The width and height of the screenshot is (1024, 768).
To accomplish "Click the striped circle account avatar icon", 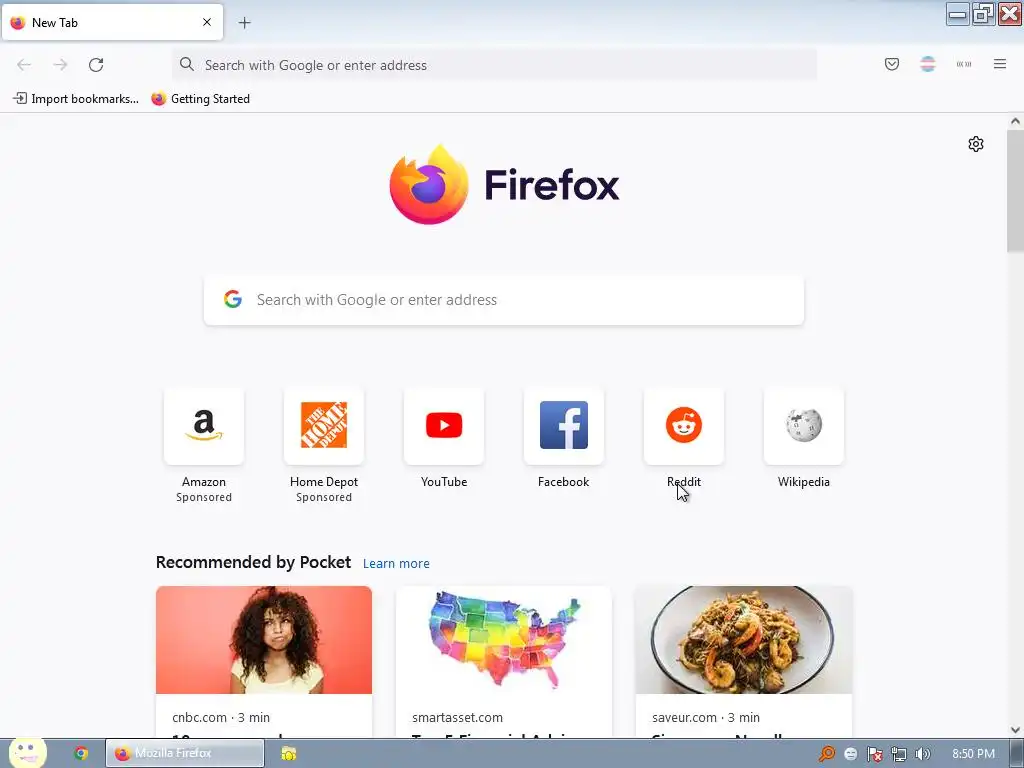I will pos(927,64).
